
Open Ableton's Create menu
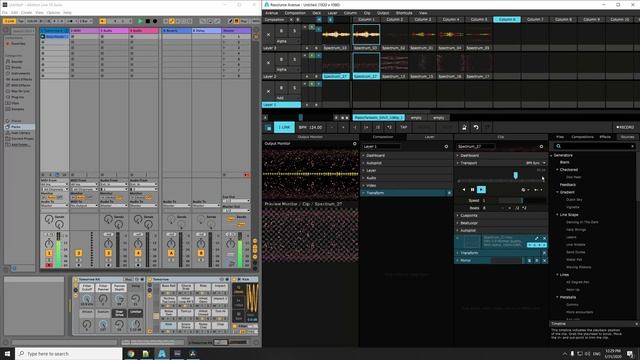click(x=27, y=13)
